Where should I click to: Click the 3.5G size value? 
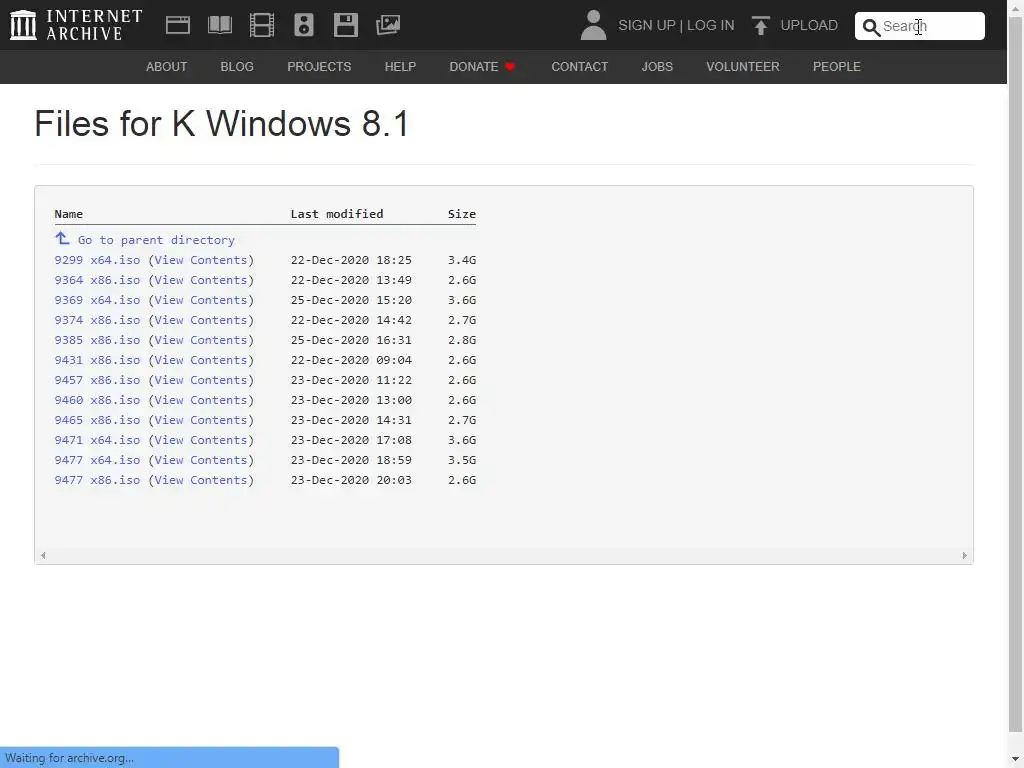(462, 460)
